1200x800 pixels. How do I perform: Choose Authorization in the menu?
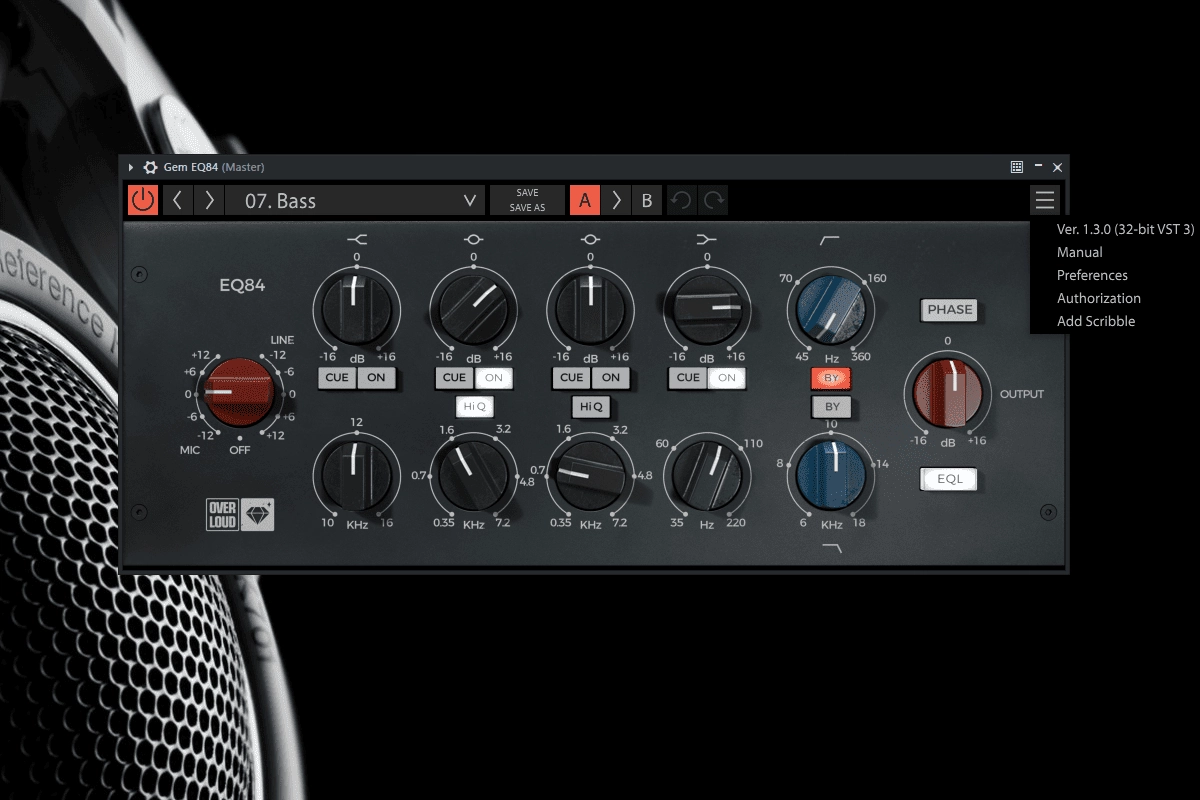(x=1099, y=298)
